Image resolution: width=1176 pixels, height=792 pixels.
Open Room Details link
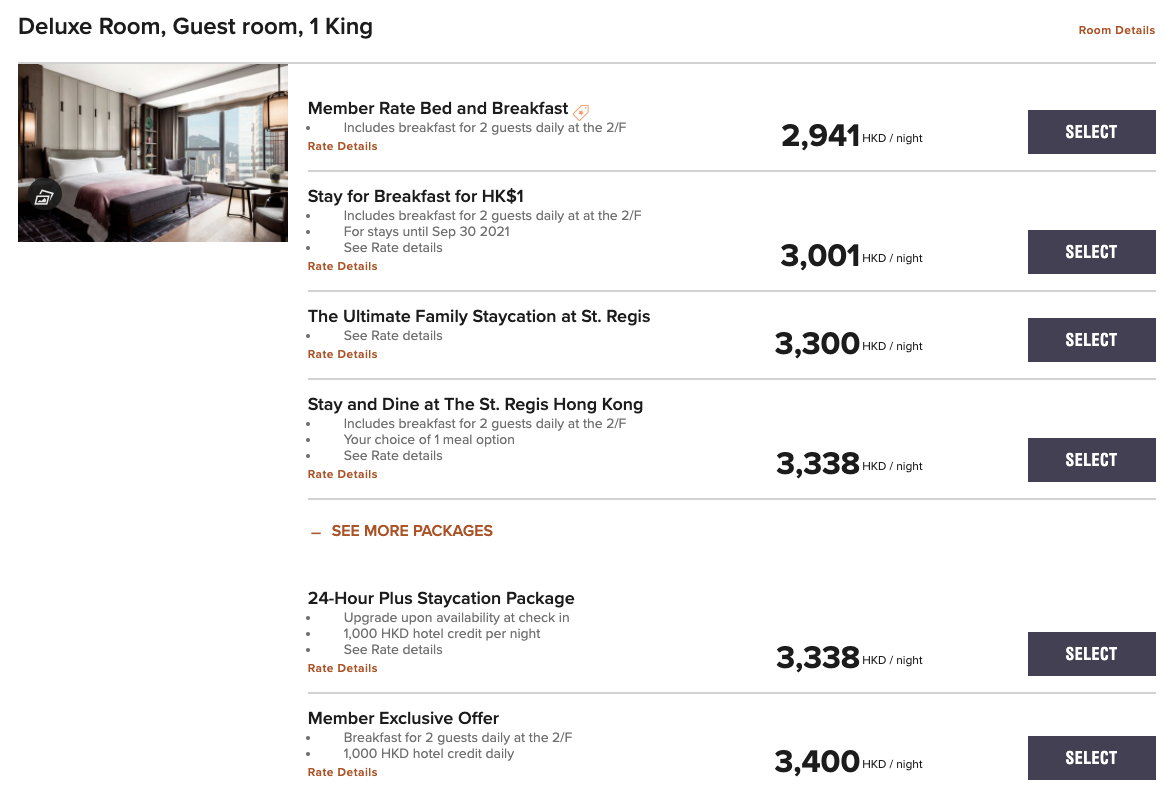[1116, 30]
